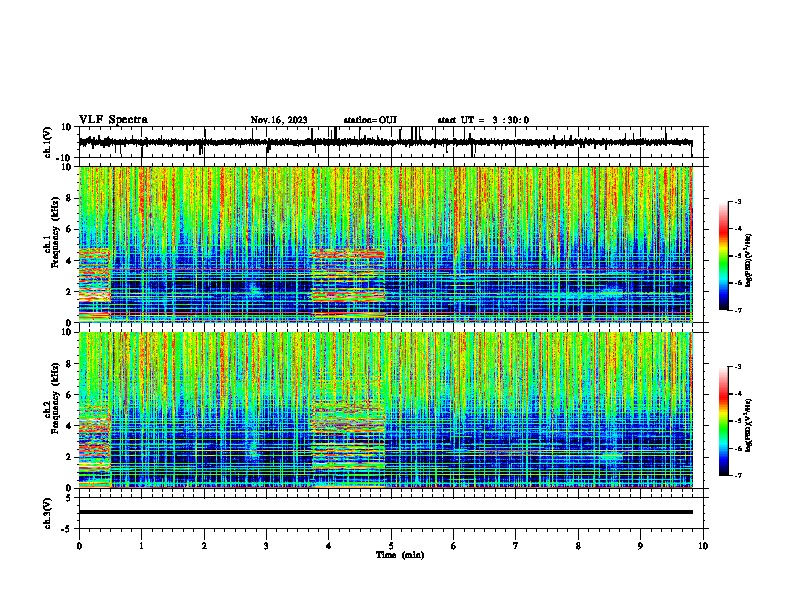Click time axis tick label "4"
Image resolution: width=792 pixels, height=612 pixels.
329,546
